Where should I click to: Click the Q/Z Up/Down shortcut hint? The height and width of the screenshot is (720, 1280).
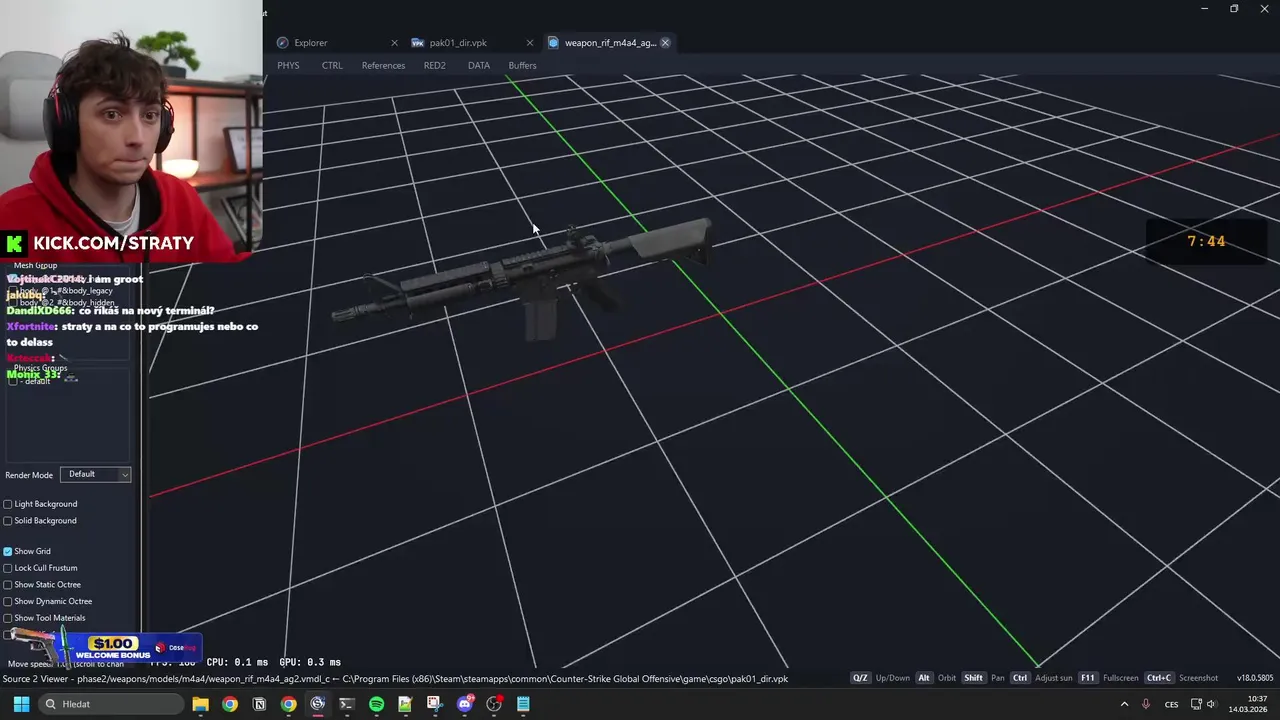tap(881, 678)
